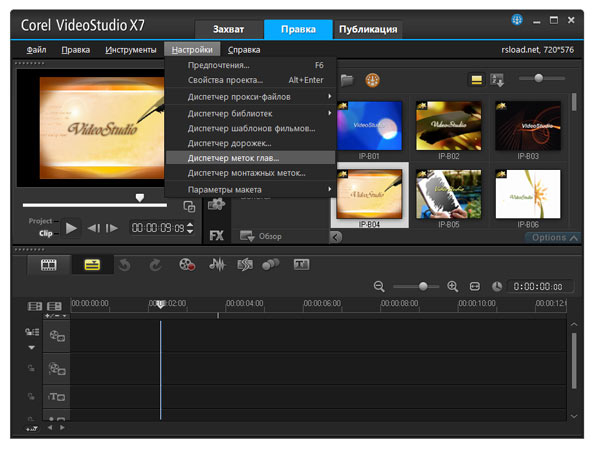Screen dimensions: 600x454
Task: Open Auto Music tool icon
Action: click(245, 265)
